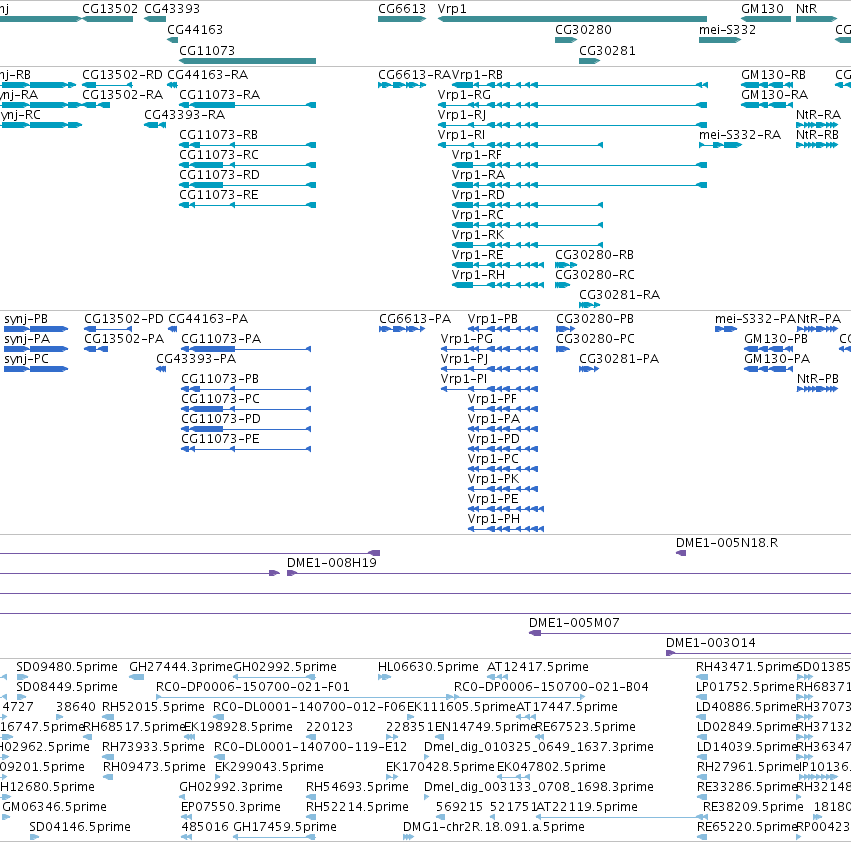Click the EK198928.5prime EST label
Image resolution: width=851 pixels, height=842 pixels.
tap(238, 727)
